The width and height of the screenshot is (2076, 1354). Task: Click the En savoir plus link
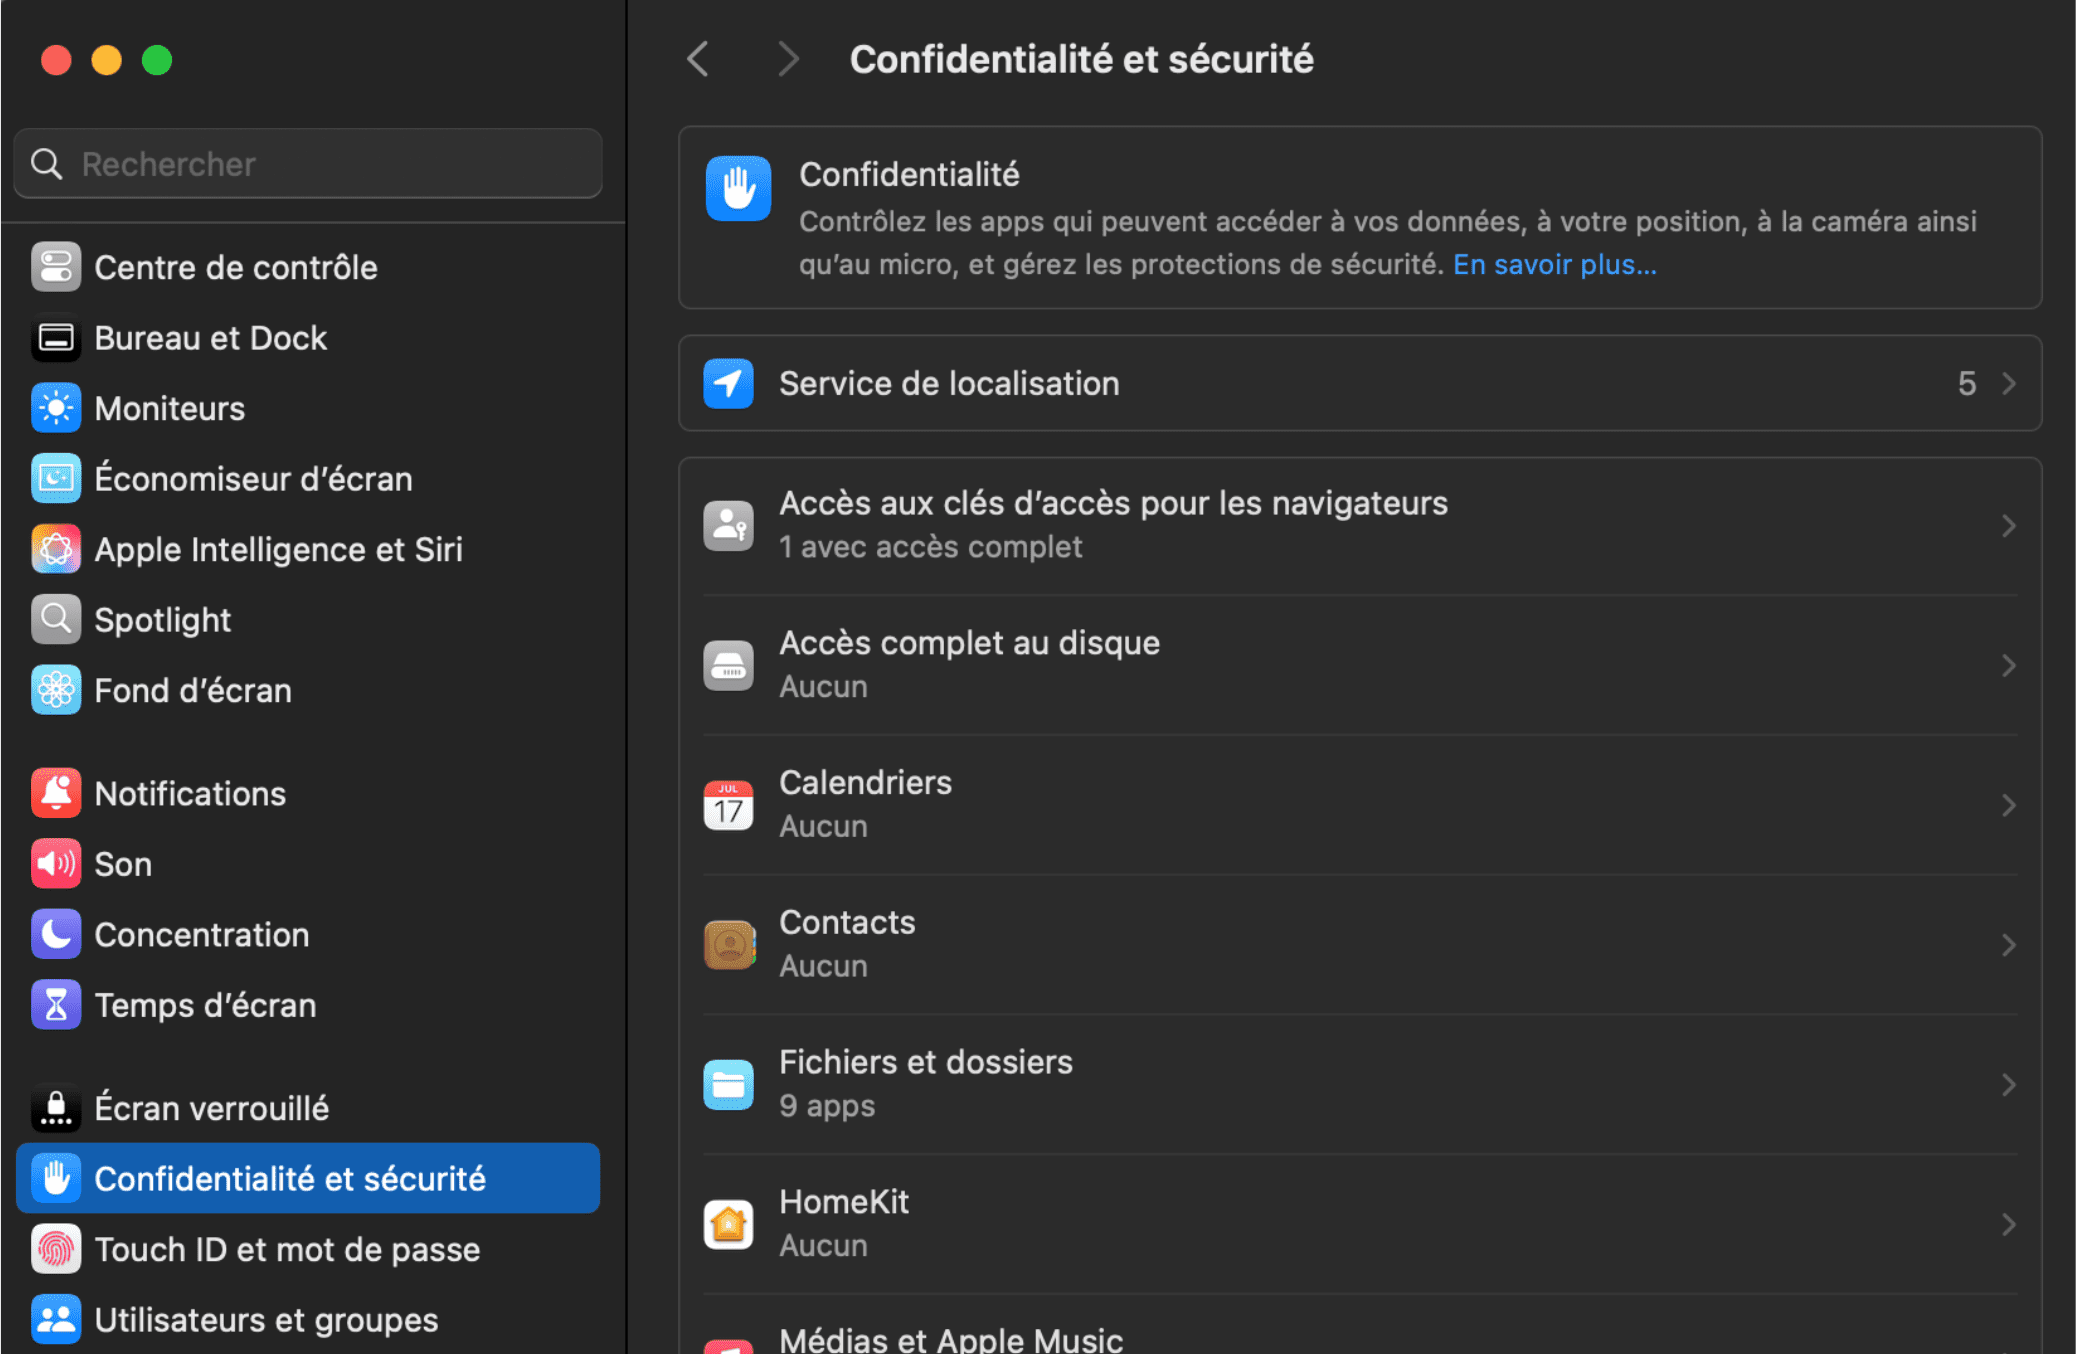(1553, 264)
